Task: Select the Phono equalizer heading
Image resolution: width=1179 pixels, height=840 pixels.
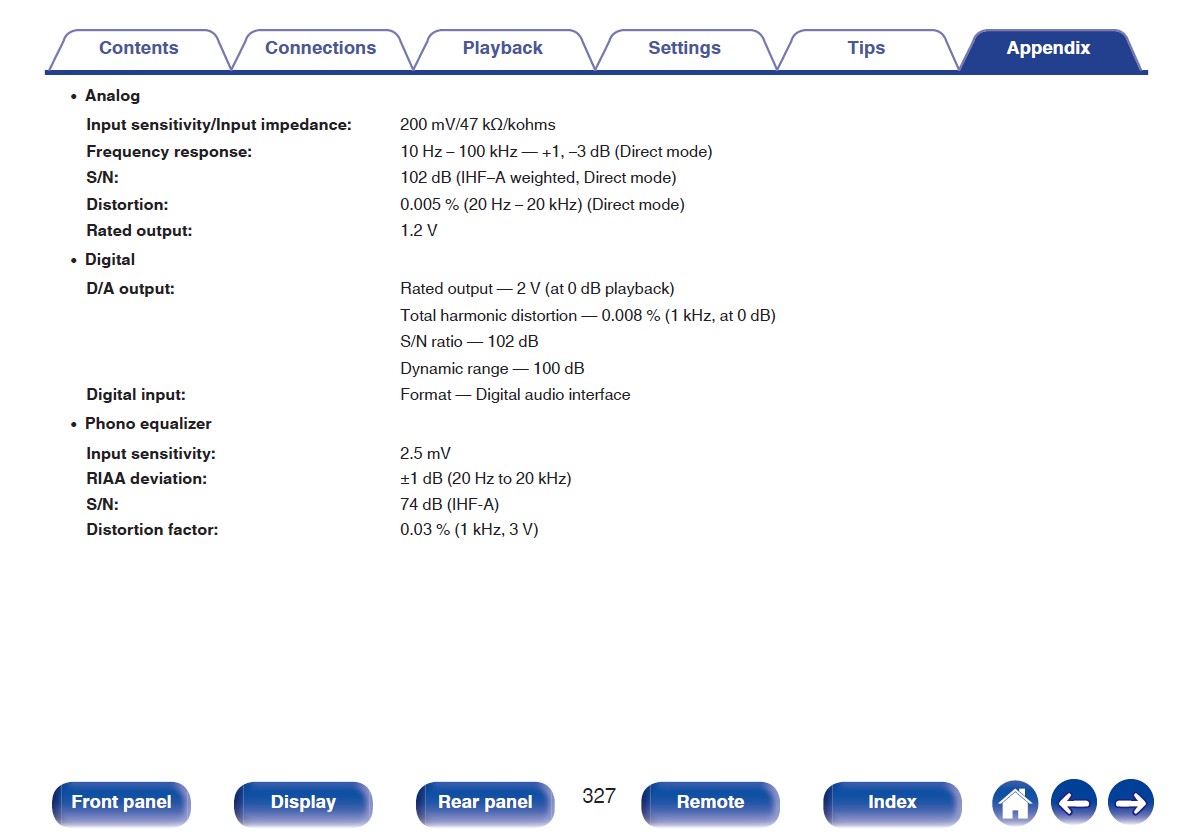Action: click(148, 423)
